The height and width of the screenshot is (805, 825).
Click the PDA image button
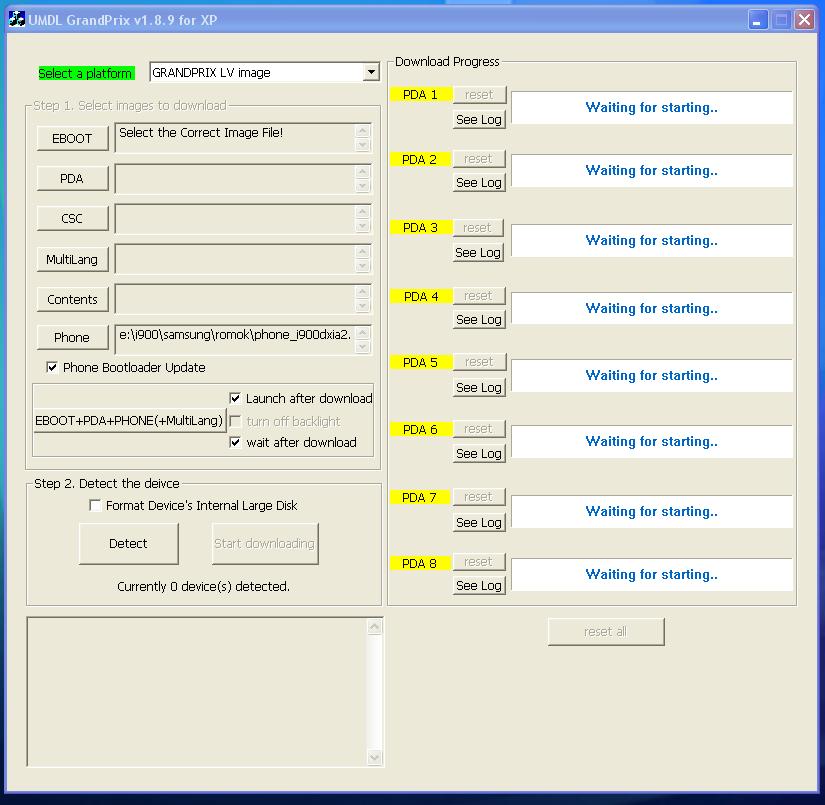click(72, 178)
